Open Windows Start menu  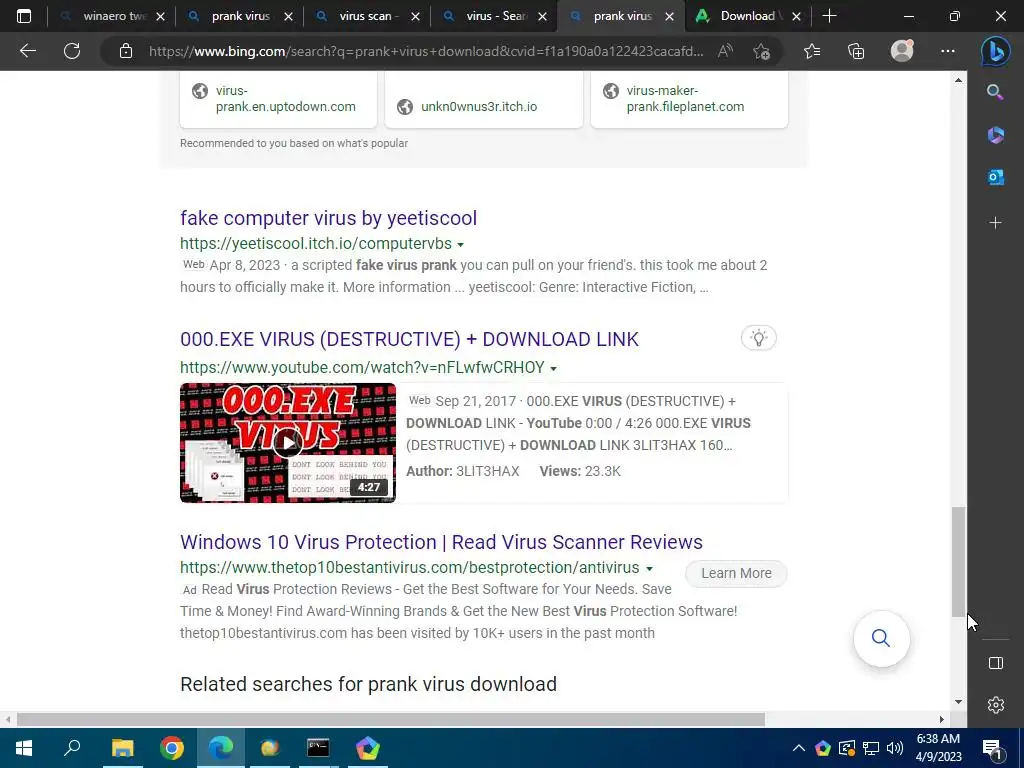tap(24, 748)
